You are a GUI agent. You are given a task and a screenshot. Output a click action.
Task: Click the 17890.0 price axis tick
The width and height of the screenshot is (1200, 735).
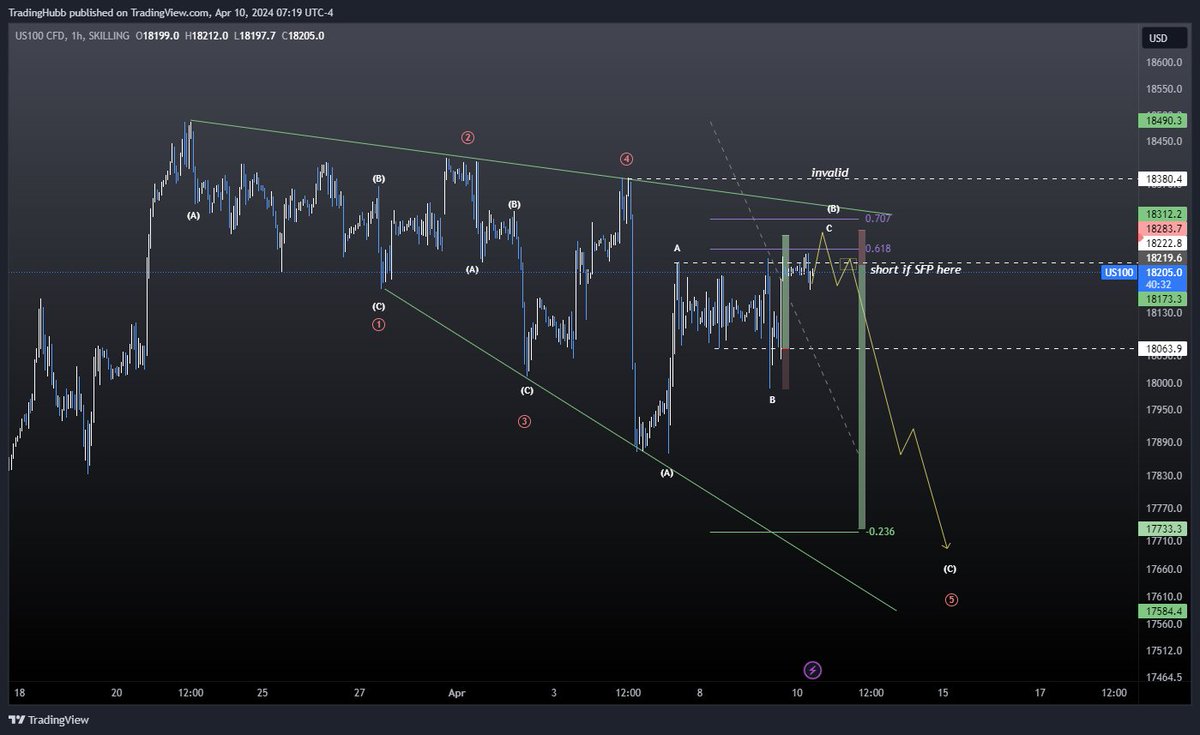coord(1164,442)
